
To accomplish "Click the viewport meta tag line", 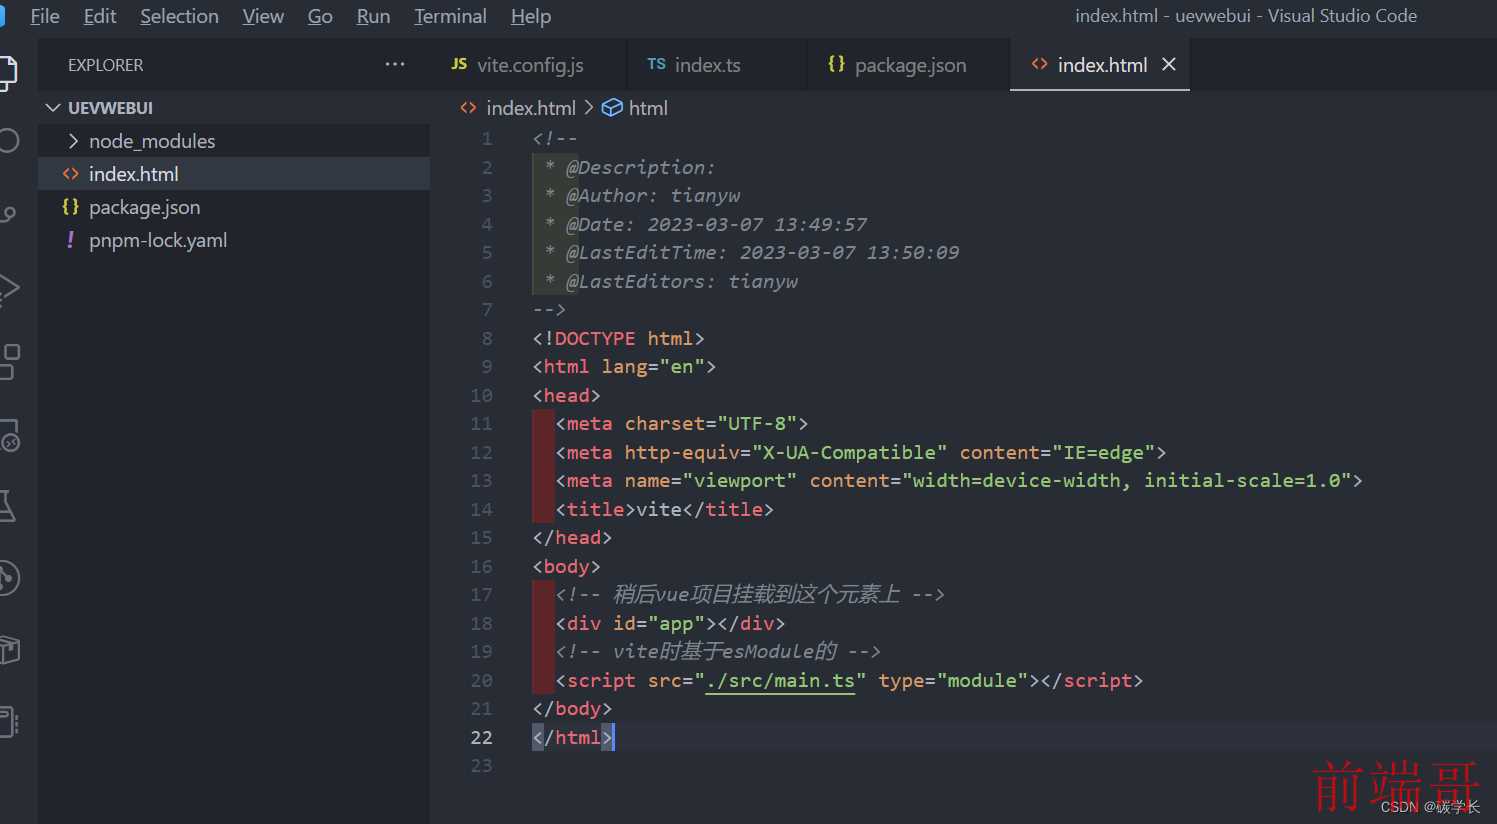I will pos(959,481).
